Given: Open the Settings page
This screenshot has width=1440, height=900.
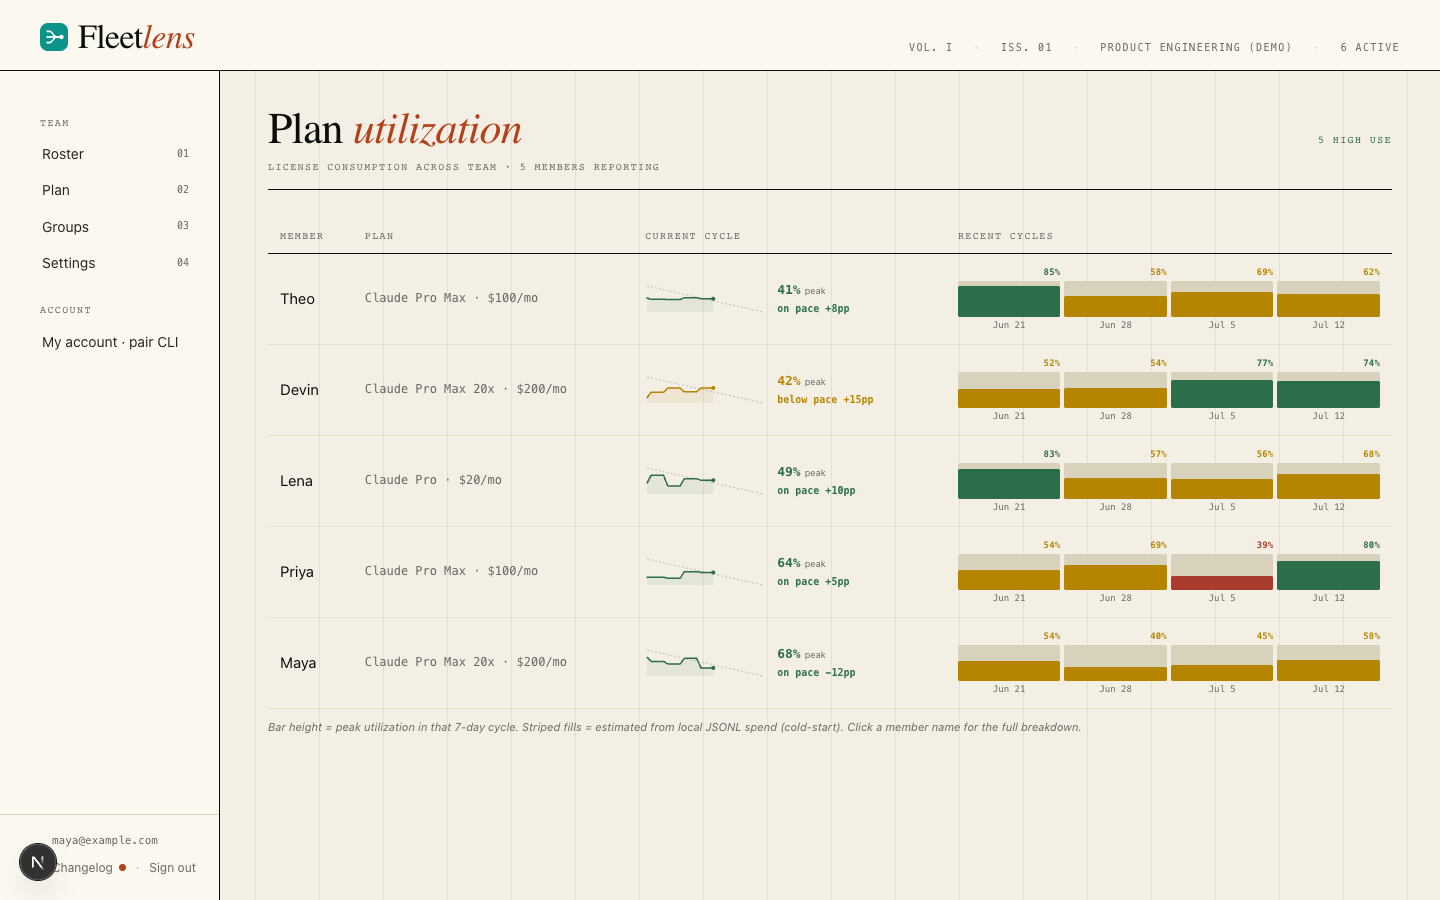Looking at the screenshot, I should coord(115,263).
